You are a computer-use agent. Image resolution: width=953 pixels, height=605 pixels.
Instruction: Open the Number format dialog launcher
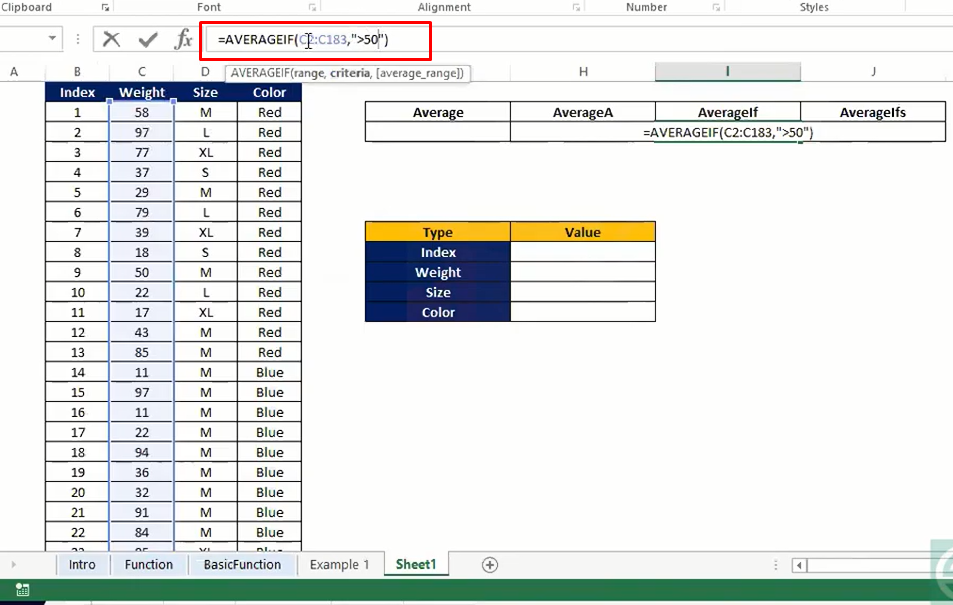pos(716,7)
